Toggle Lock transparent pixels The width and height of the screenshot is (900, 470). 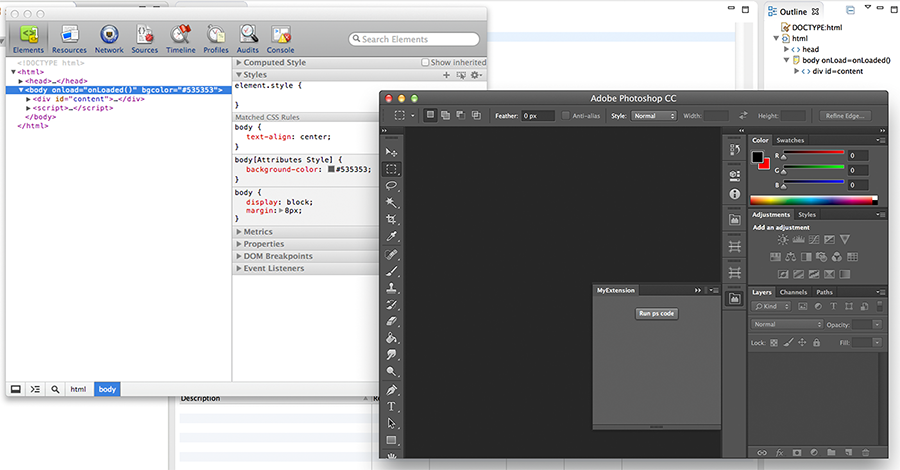[774, 343]
